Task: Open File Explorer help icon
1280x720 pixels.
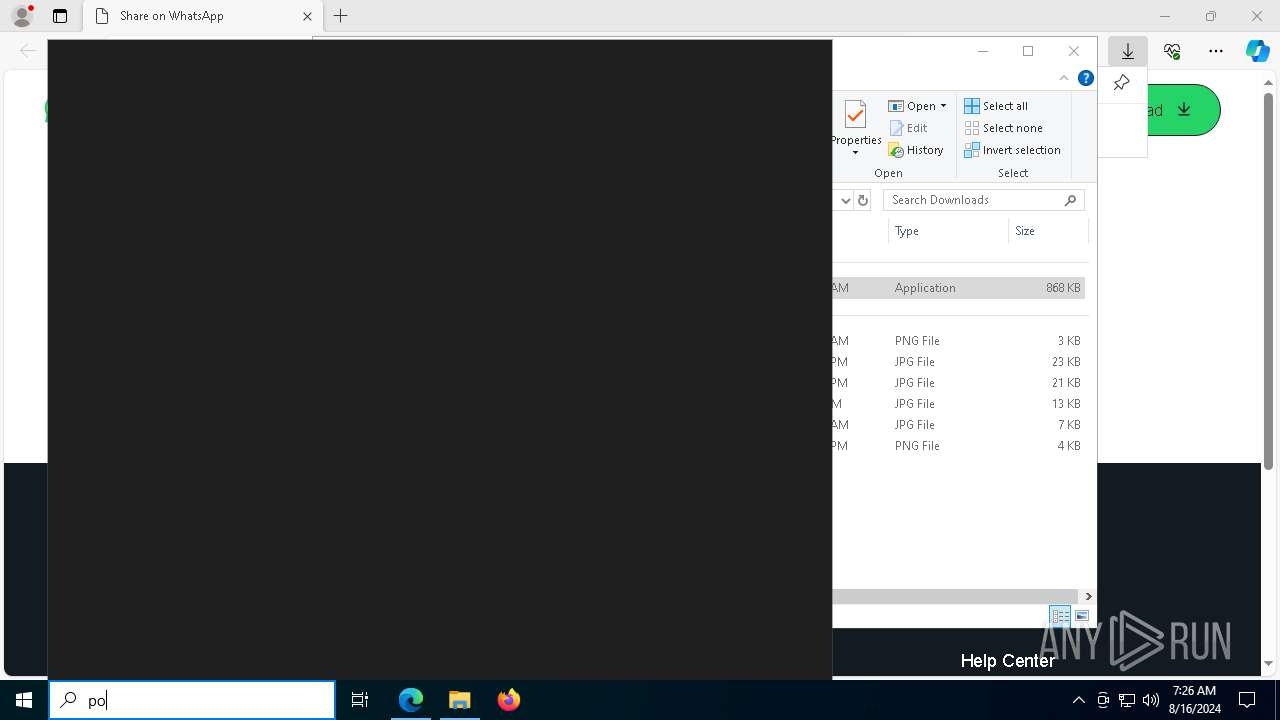Action: 1085,78
